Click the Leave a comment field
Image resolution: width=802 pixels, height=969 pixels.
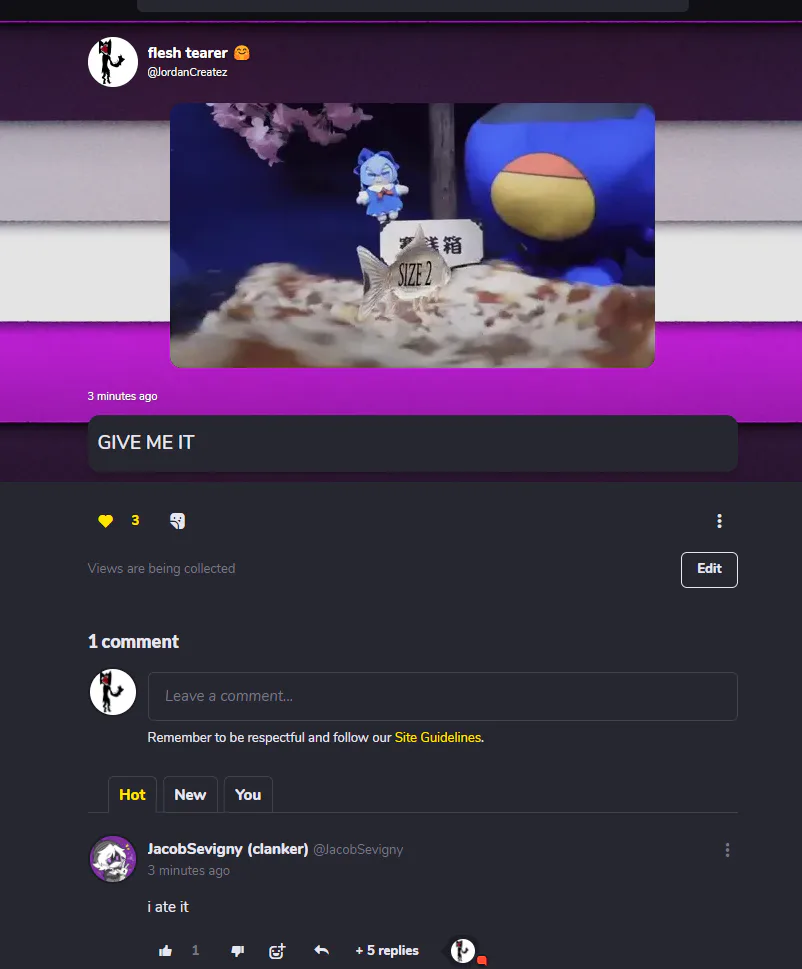(442, 696)
